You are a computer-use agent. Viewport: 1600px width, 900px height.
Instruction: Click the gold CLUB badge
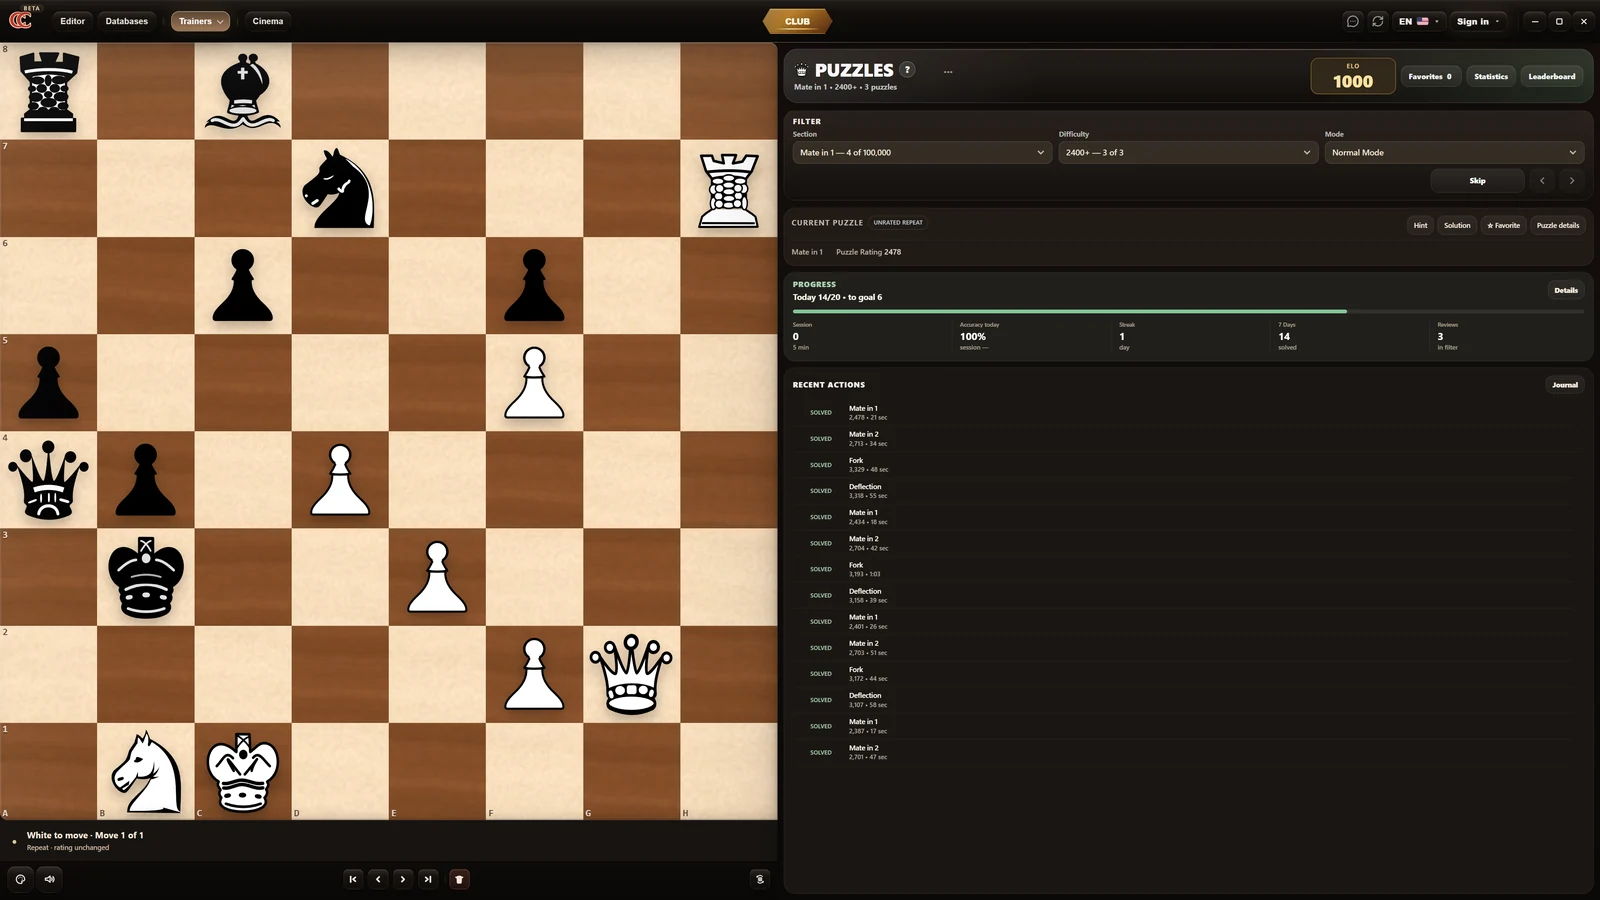797,21
